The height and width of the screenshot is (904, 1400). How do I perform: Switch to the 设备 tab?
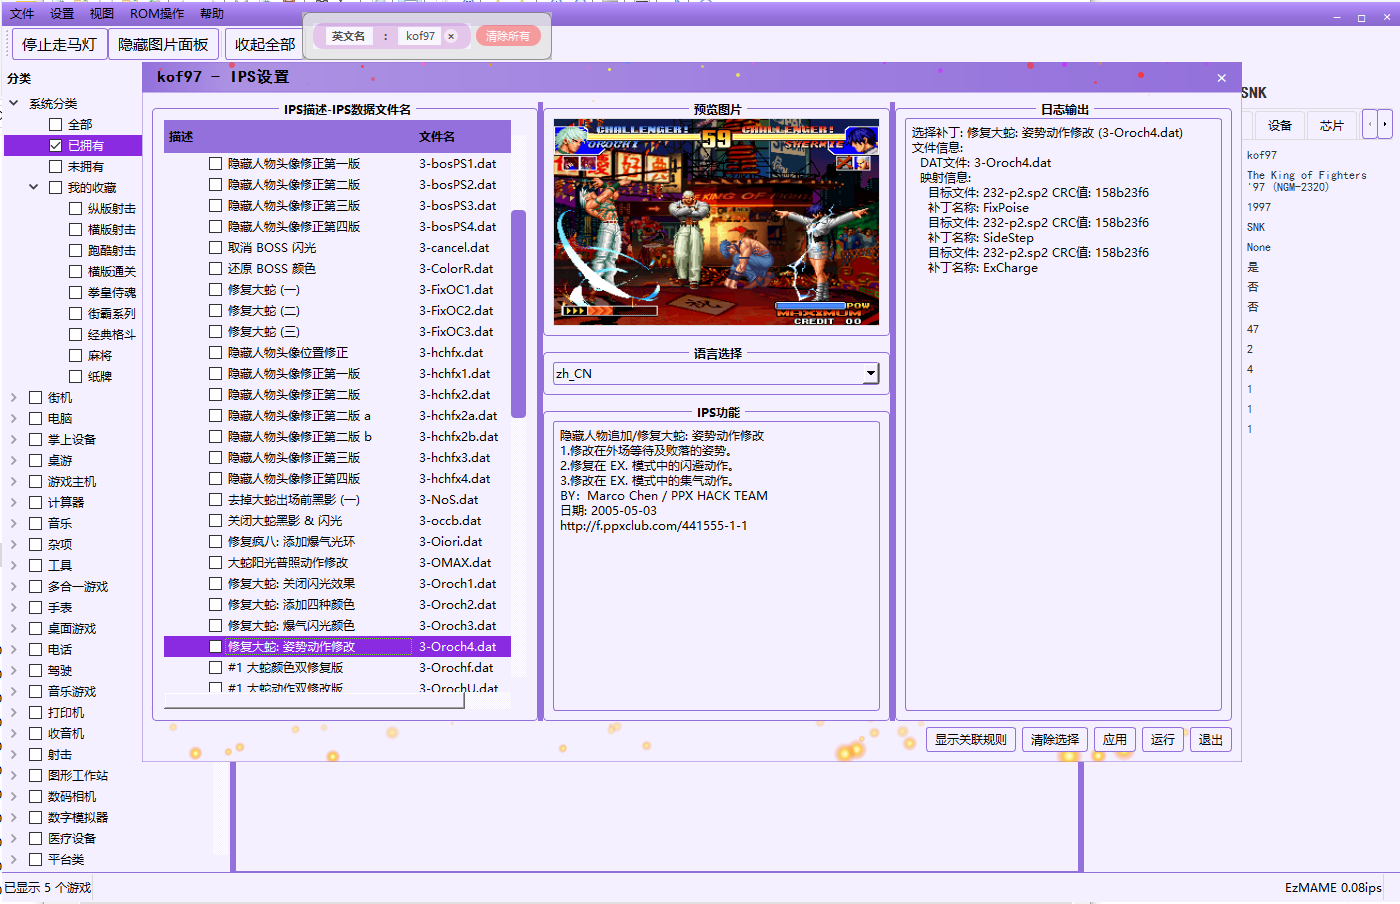1280,125
